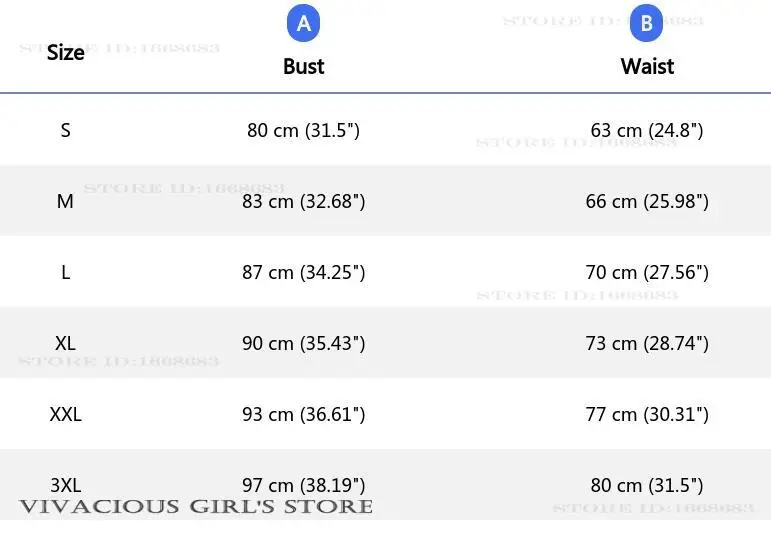Click bust value 80 cm (31.5")
The height and width of the screenshot is (534, 771).
[x=303, y=130]
